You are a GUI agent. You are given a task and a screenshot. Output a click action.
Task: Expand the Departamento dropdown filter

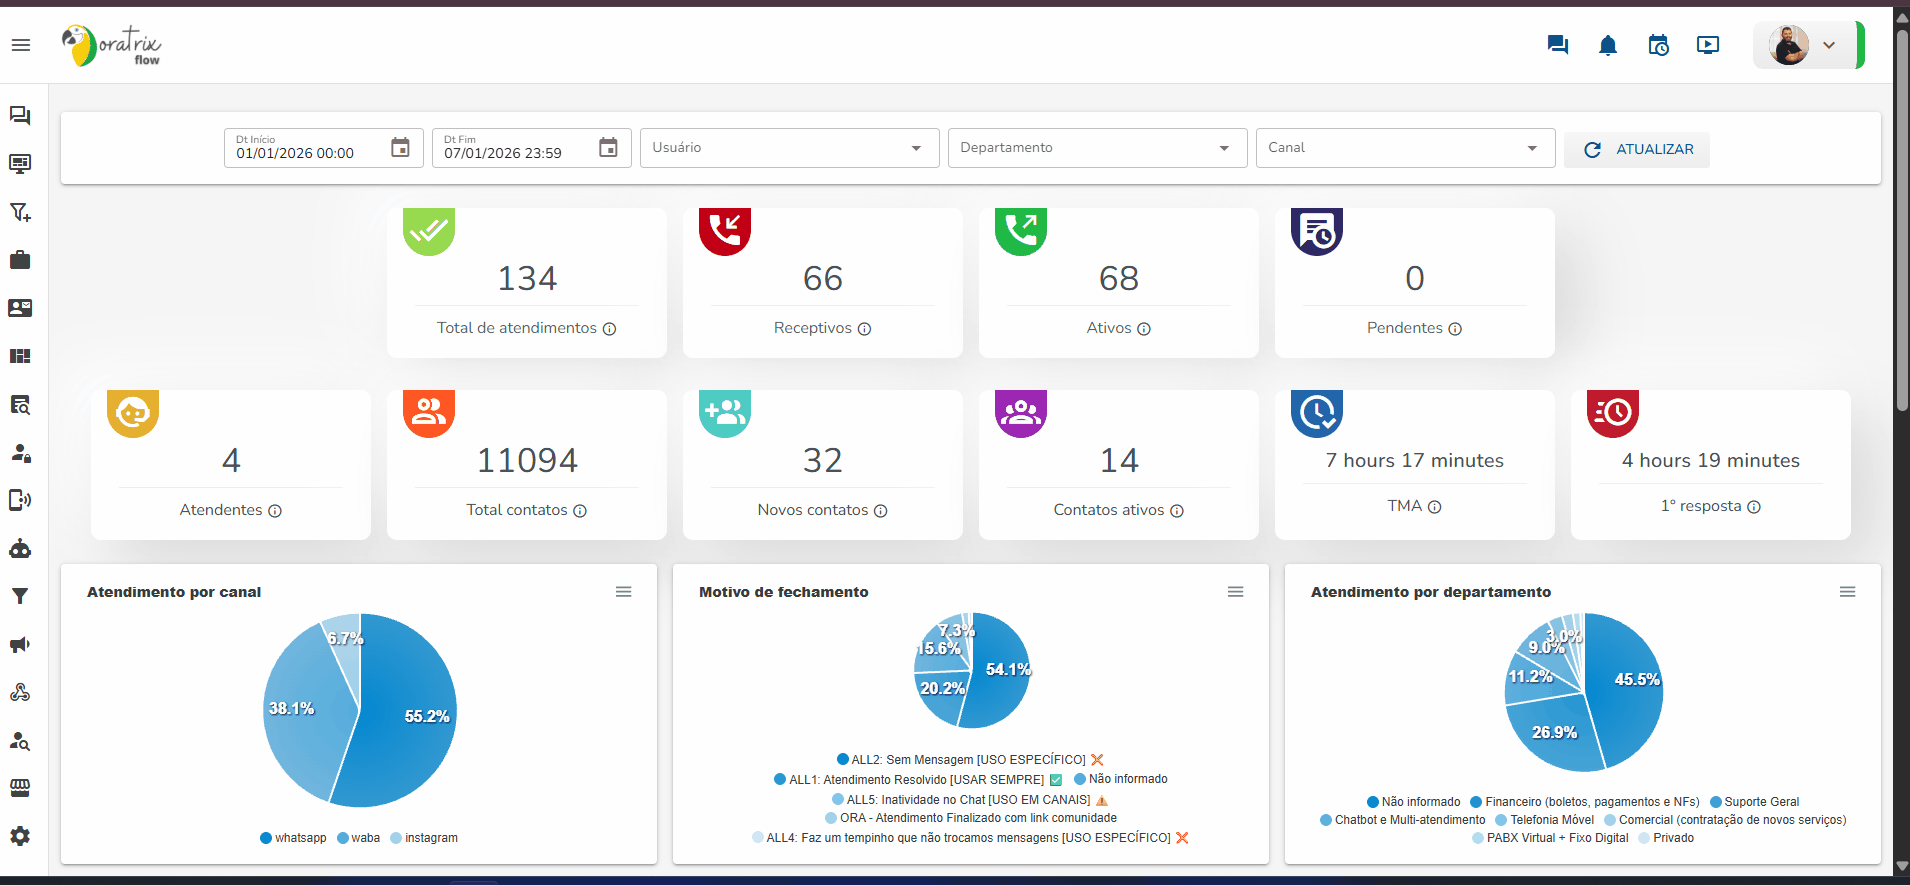coord(1097,148)
